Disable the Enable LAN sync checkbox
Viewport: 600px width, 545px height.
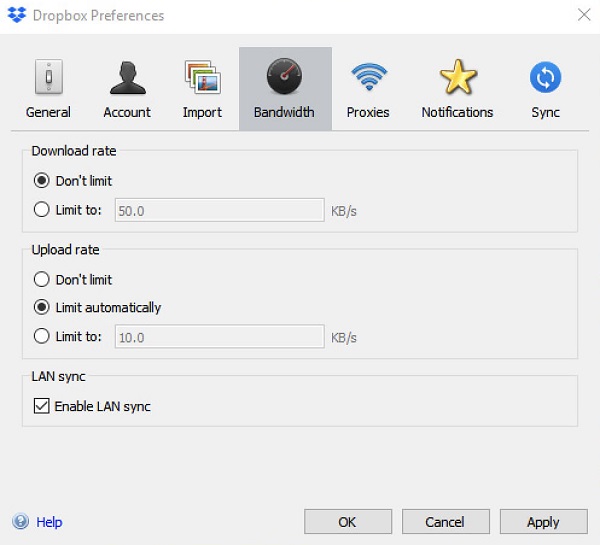pos(41,406)
